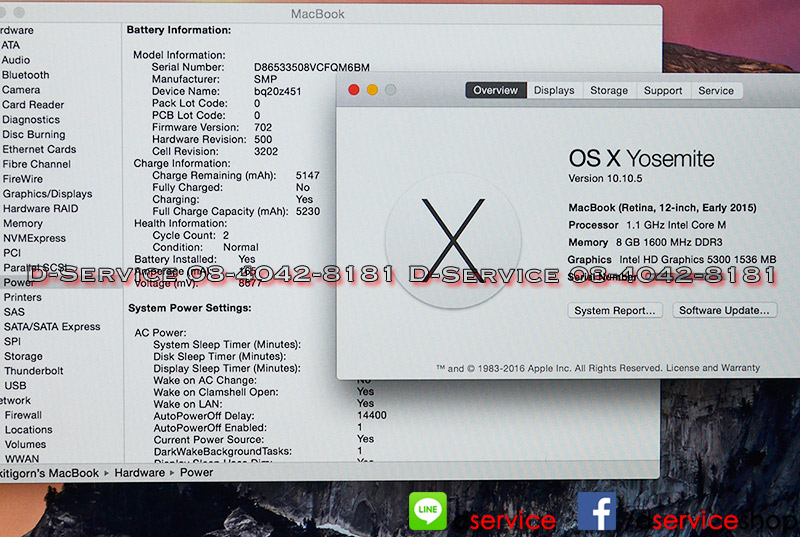
Task: Open the Service tab
Action: click(716, 90)
